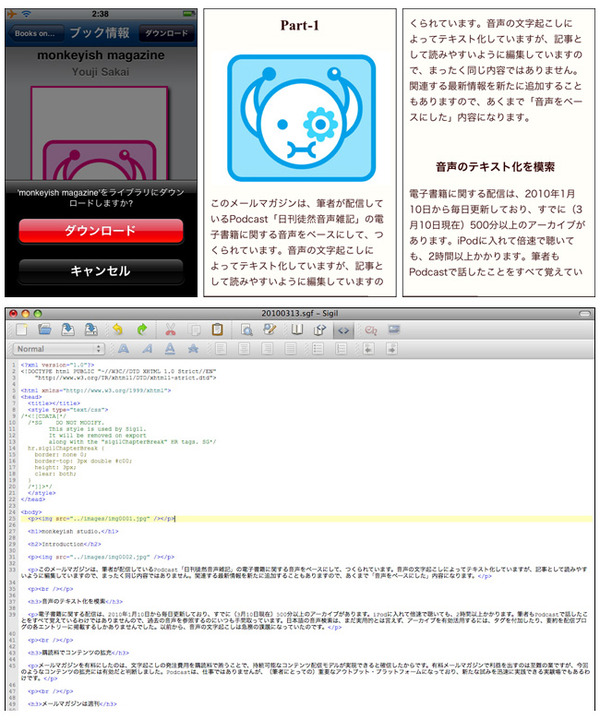Open the metadata editor pencil icon
Viewport: 600px width, 720px height.
click(270, 329)
